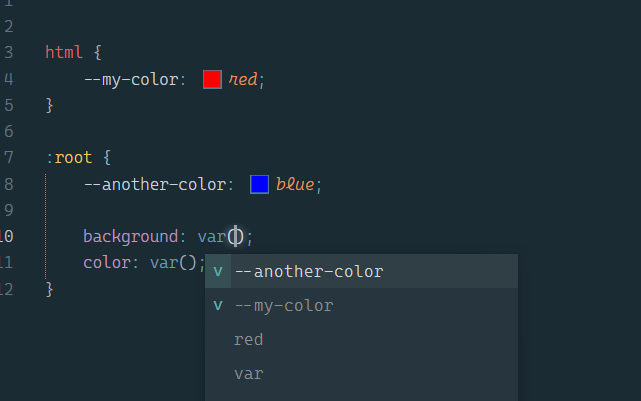Open the blue color swatch picker

(x=259, y=184)
